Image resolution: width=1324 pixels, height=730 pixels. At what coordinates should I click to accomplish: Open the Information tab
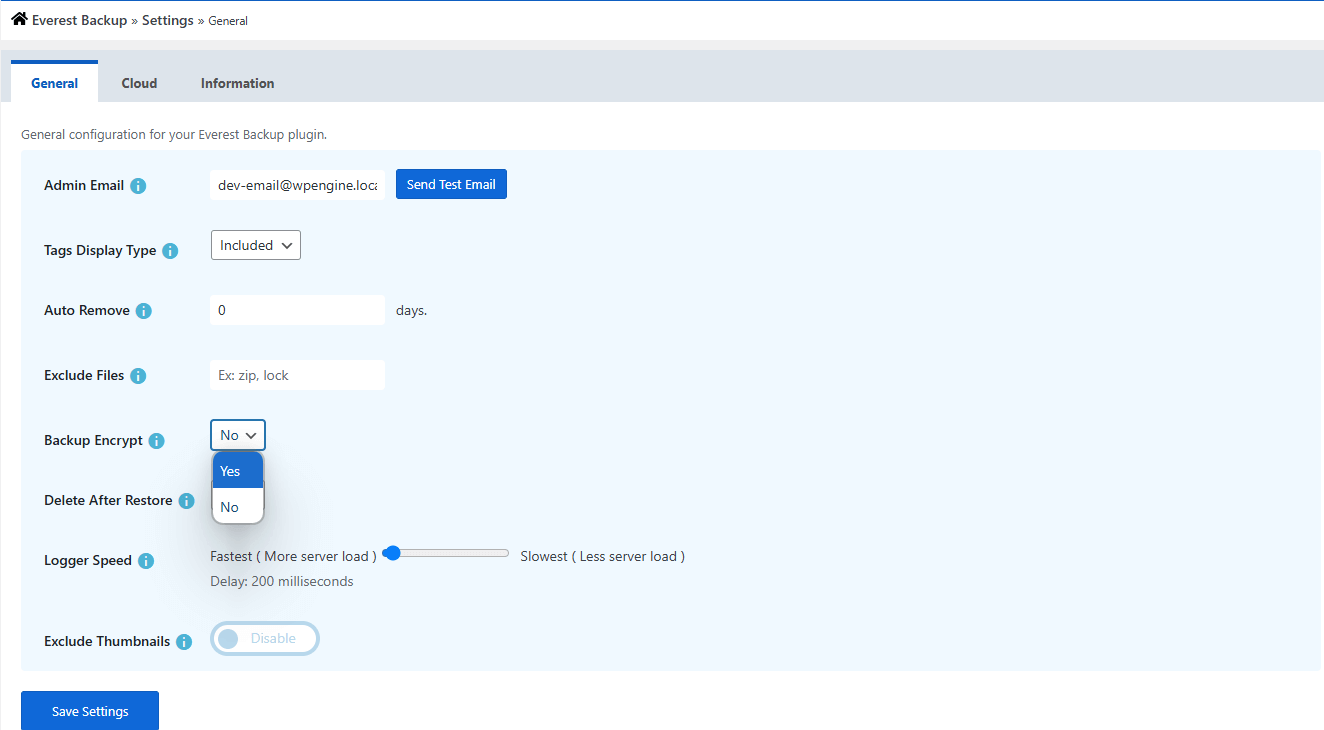[x=237, y=83]
